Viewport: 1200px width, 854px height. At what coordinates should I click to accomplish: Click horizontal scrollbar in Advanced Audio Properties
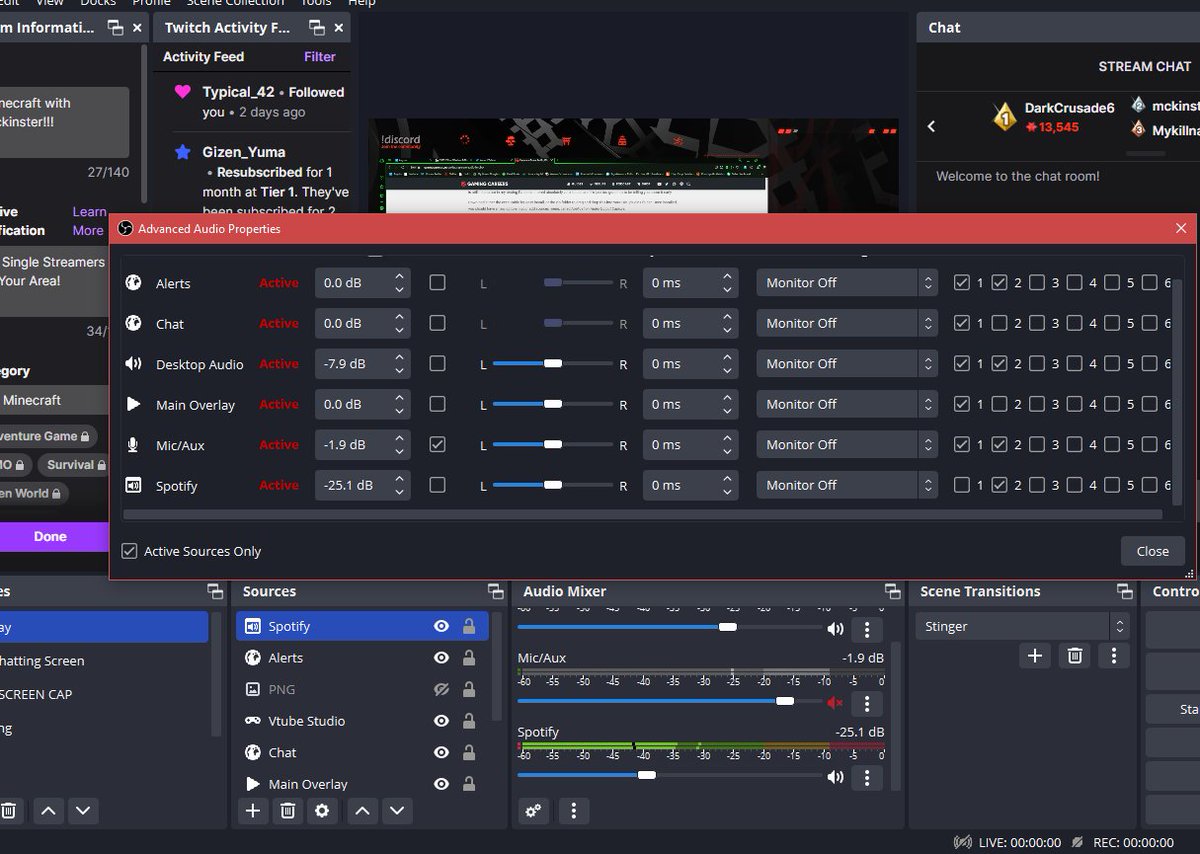642,515
